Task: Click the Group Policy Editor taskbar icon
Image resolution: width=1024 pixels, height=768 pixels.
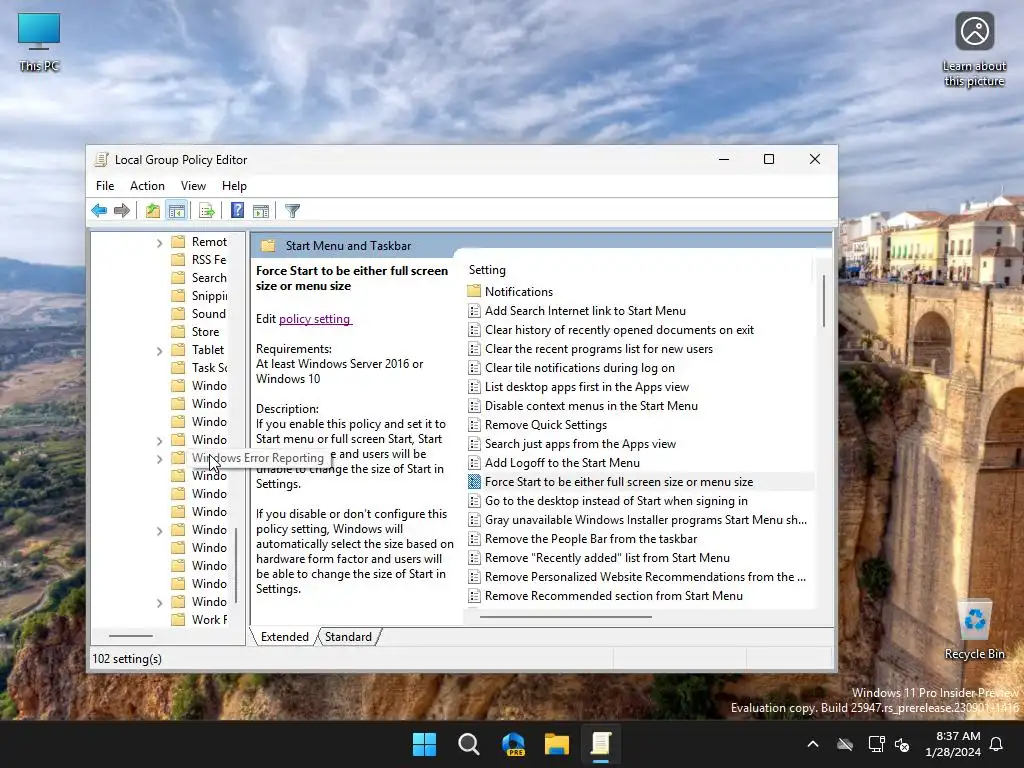Action: [x=601, y=744]
